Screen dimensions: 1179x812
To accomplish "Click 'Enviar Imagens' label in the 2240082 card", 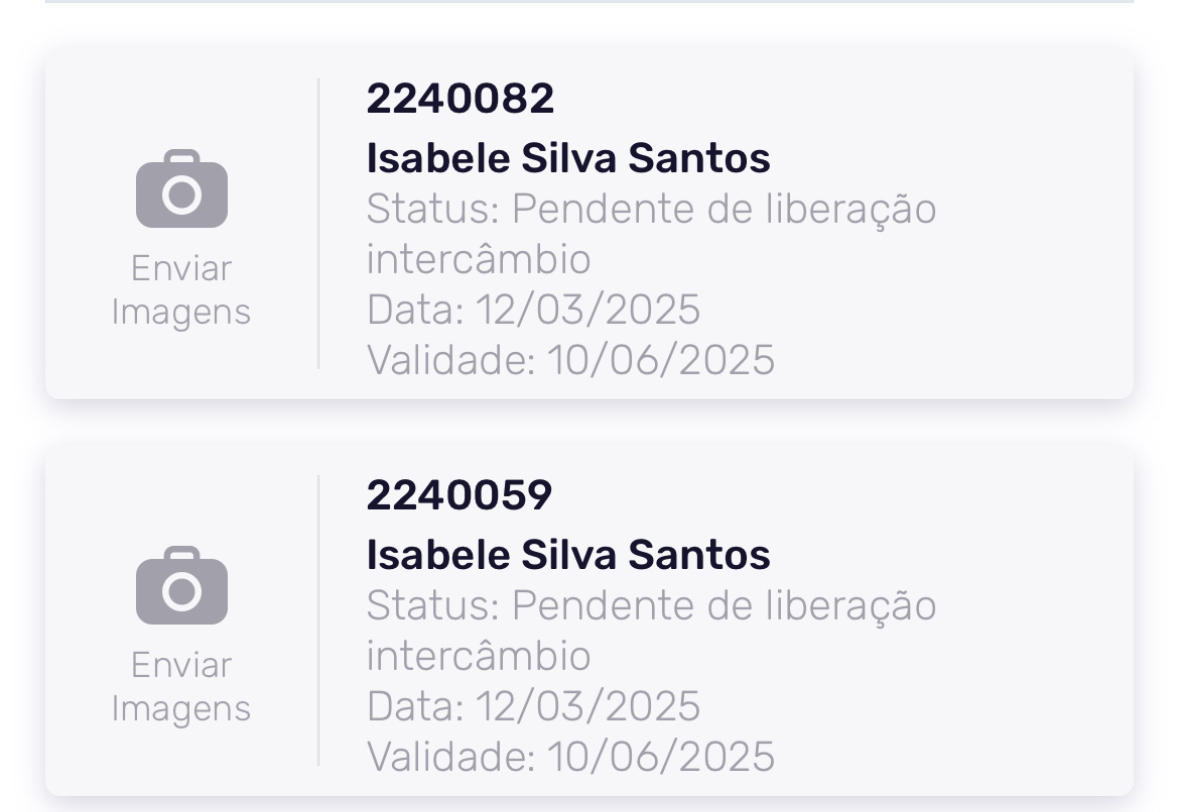I will (181, 290).
